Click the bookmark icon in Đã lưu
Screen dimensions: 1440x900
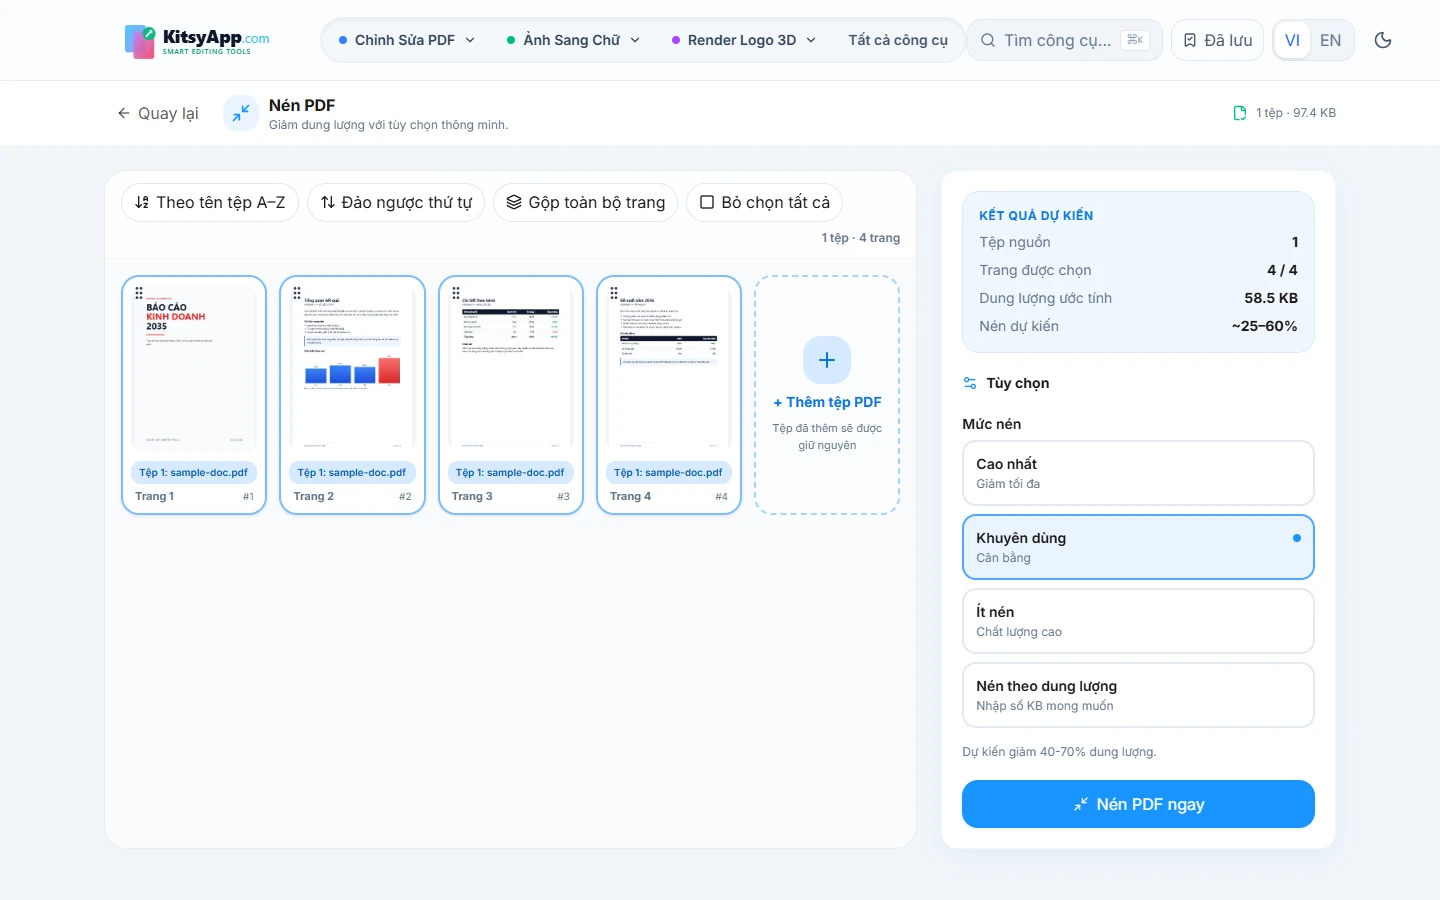1190,40
